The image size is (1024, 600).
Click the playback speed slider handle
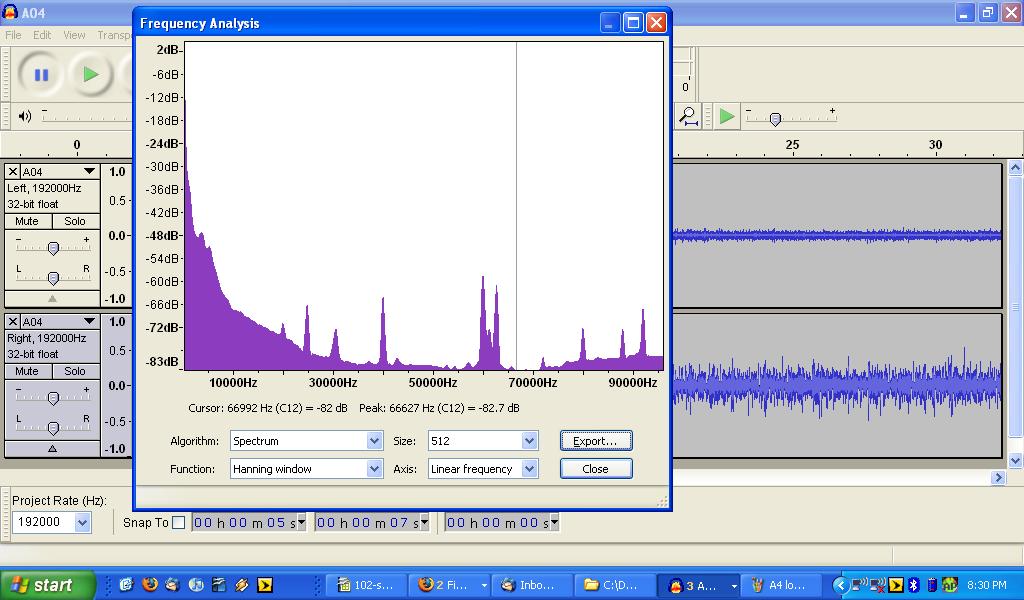coord(775,120)
